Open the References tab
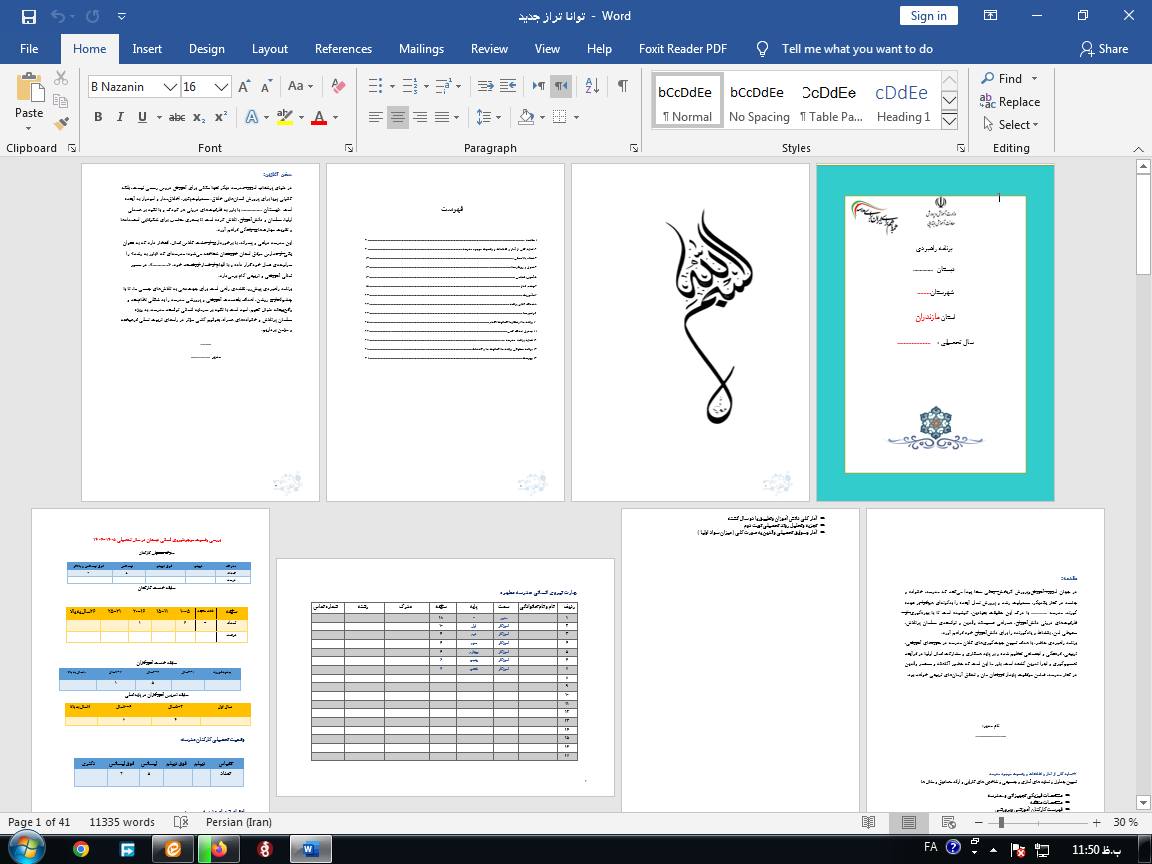Image resolution: width=1152 pixels, height=864 pixels. pos(343,48)
